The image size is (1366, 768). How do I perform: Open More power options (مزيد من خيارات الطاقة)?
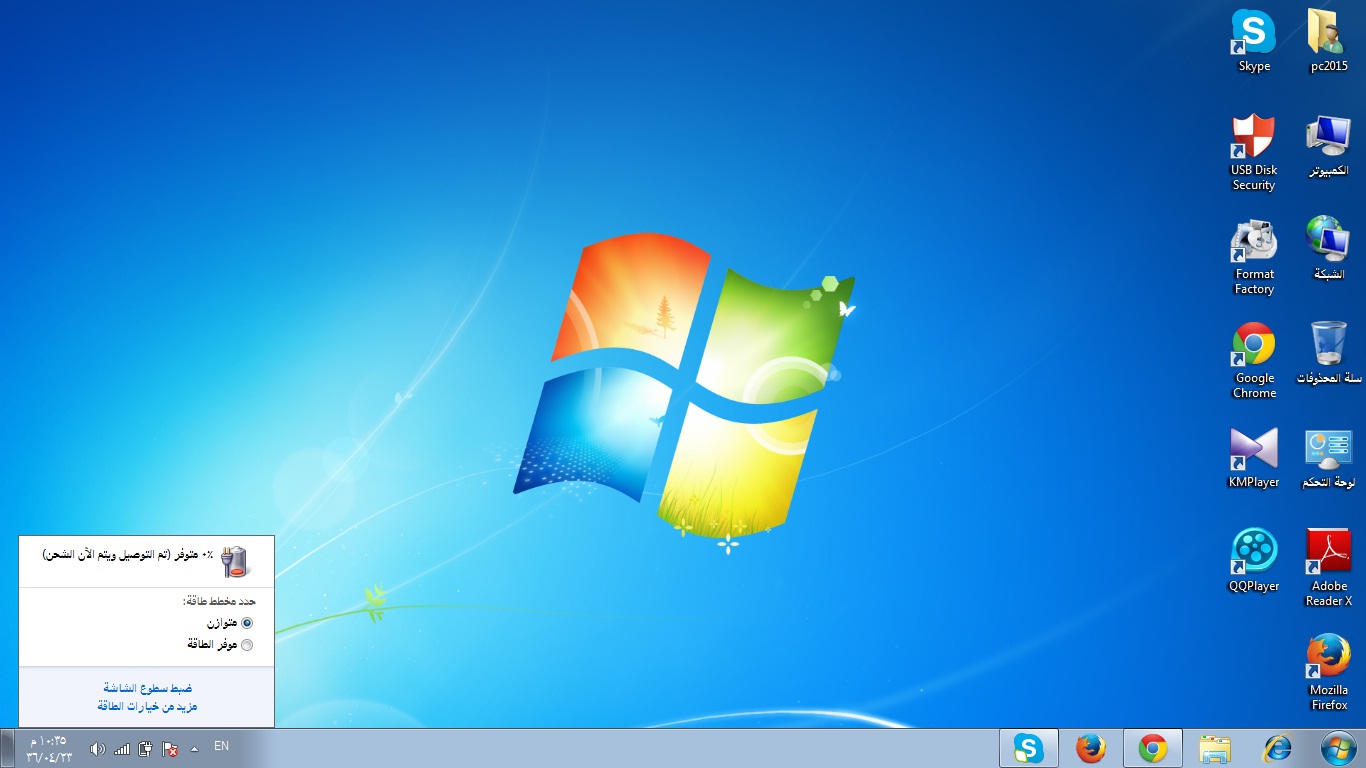pyautogui.click(x=147, y=706)
